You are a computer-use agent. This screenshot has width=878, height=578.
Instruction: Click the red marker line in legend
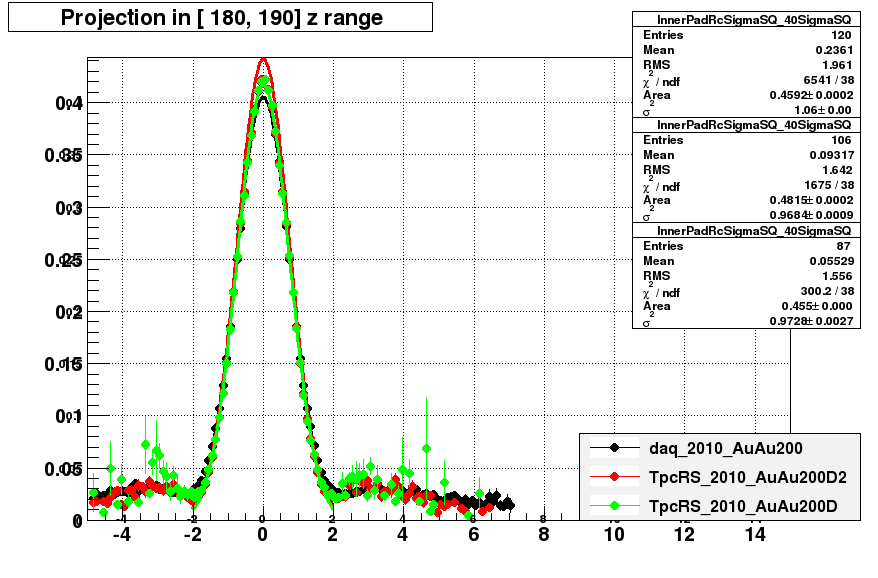click(614, 477)
